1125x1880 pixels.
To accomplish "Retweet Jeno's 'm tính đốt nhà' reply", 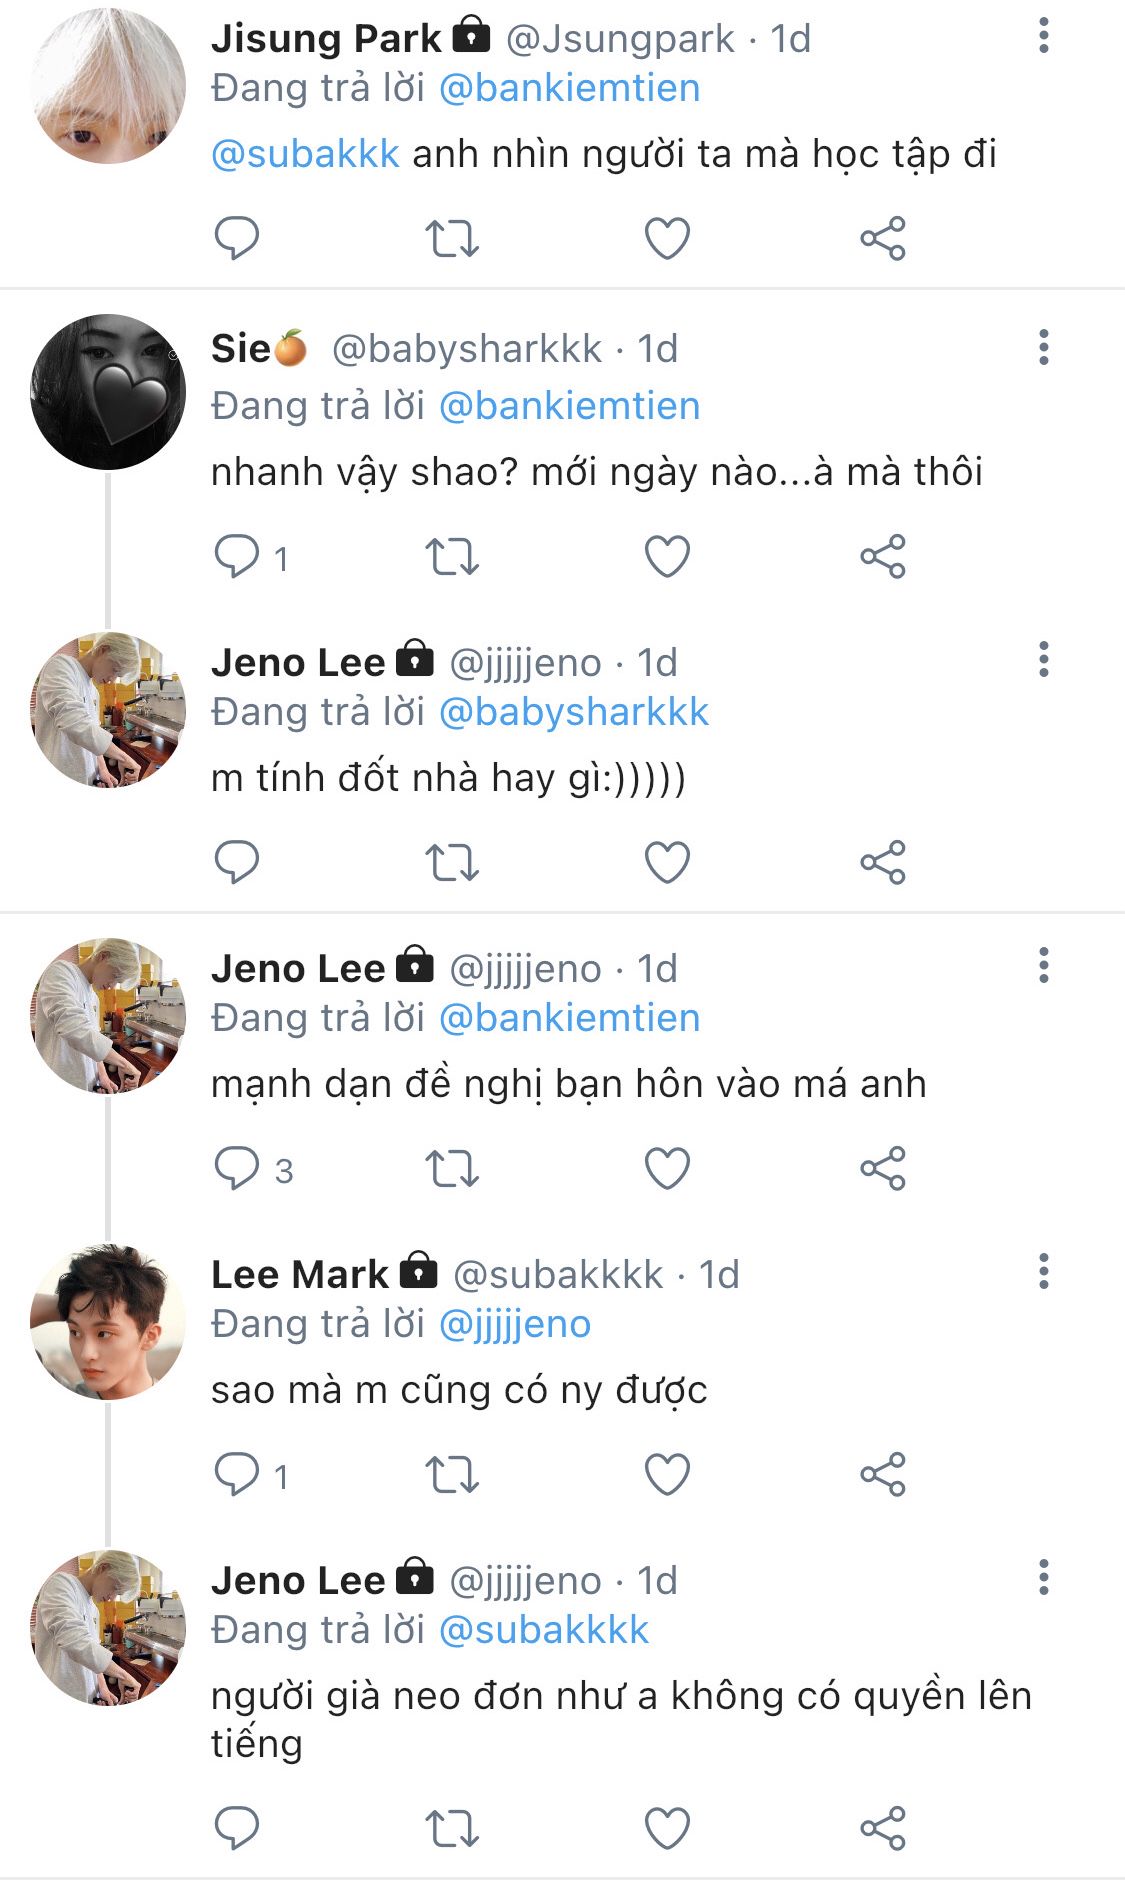I will coord(452,863).
